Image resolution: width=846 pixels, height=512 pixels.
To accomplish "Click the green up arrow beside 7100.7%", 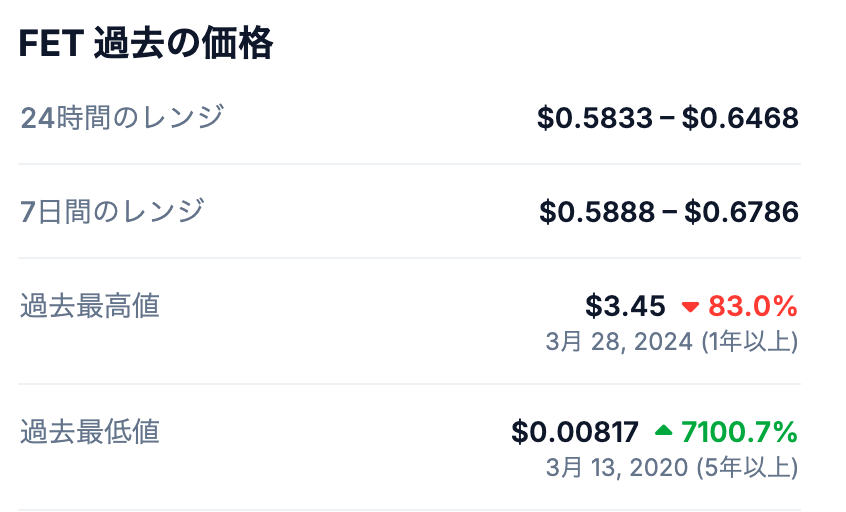I will 664,432.
